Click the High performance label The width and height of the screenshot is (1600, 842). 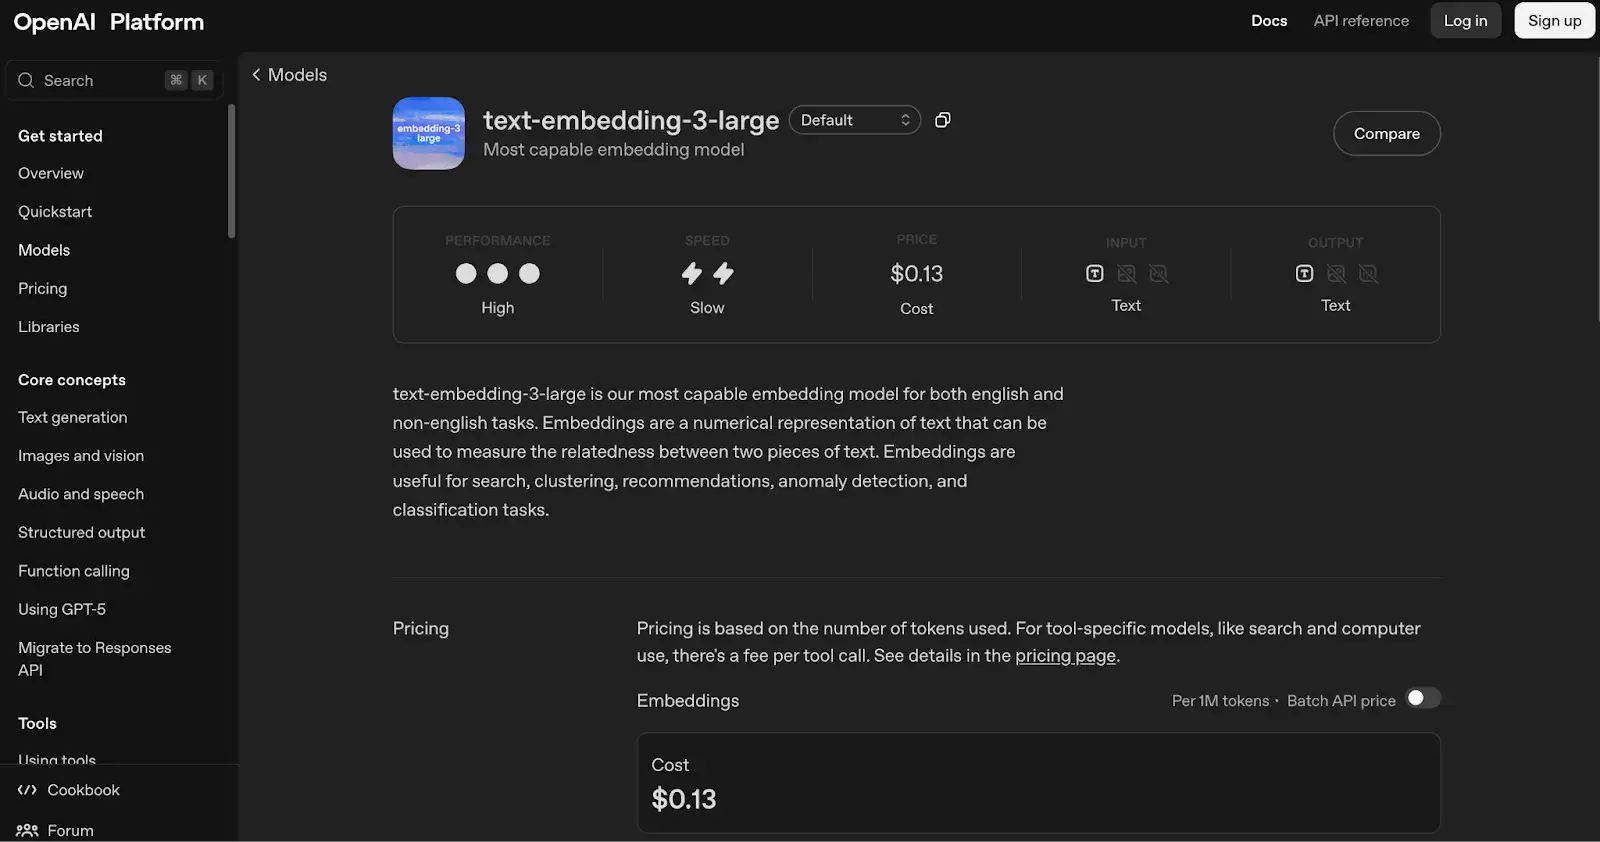click(x=498, y=308)
